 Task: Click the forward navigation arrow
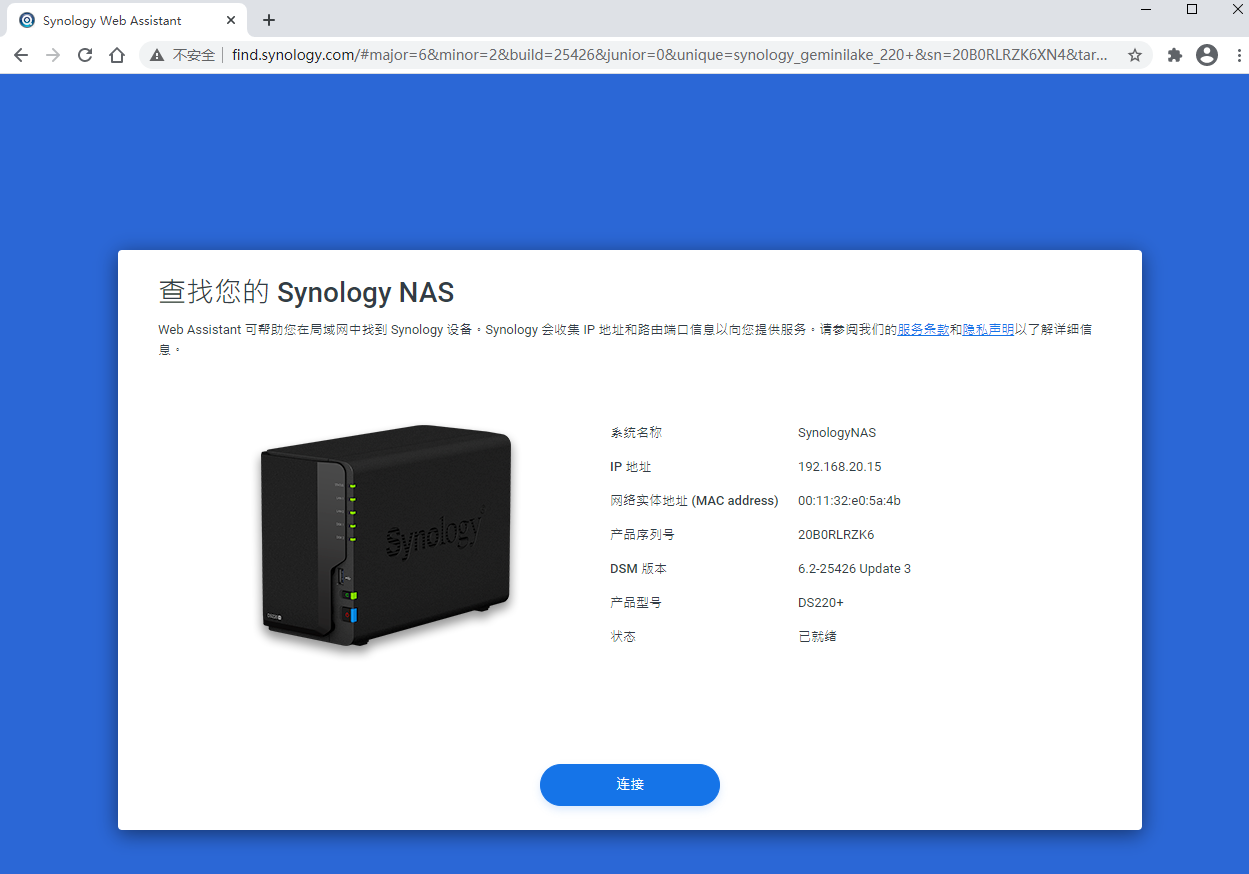pyautogui.click(x=52, y=55)
